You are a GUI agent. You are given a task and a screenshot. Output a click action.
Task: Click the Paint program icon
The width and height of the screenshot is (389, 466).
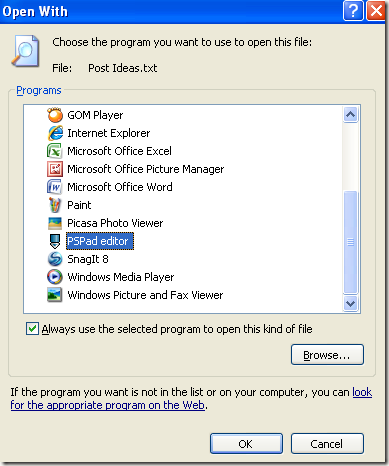coord(55,205)
